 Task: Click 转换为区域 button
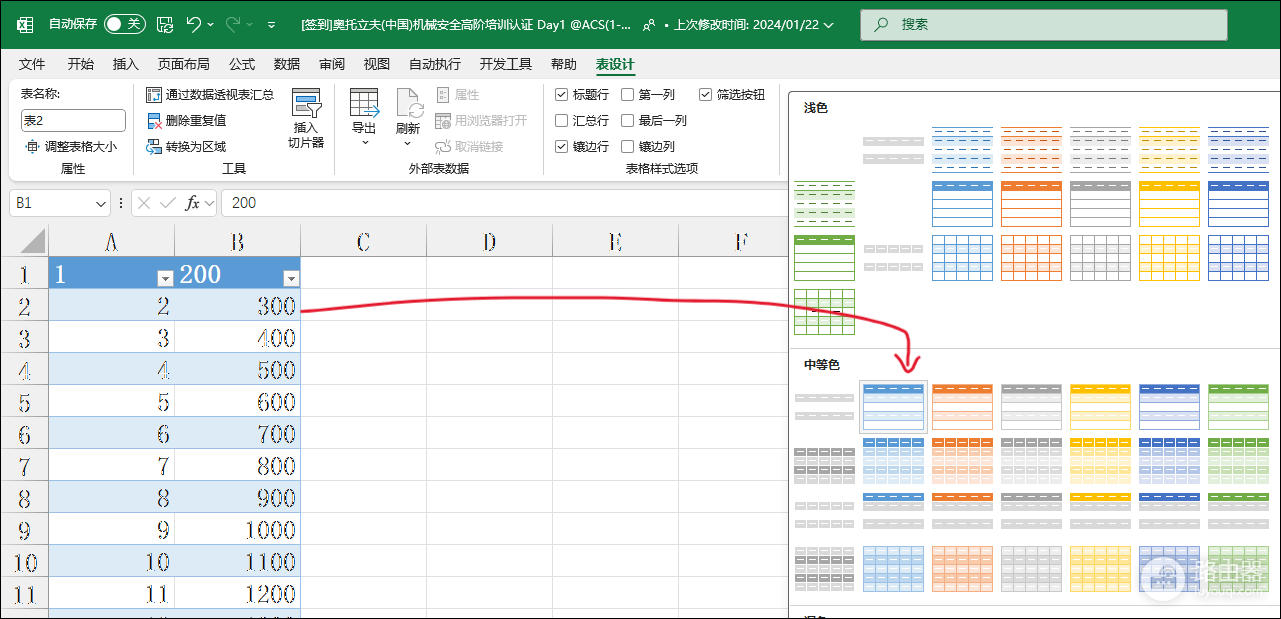coord(186,146)
